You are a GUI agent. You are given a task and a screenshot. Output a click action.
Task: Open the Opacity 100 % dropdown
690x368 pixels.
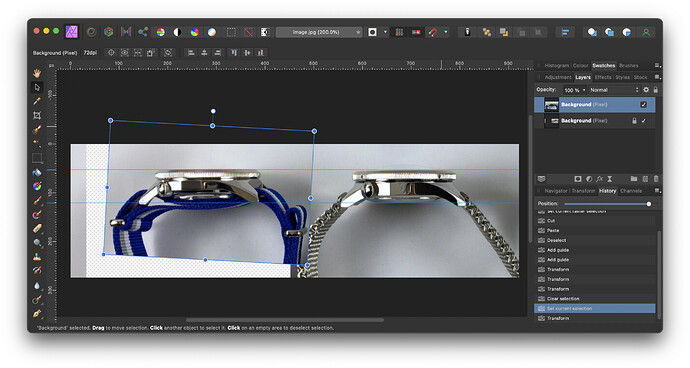coord(575,90)
